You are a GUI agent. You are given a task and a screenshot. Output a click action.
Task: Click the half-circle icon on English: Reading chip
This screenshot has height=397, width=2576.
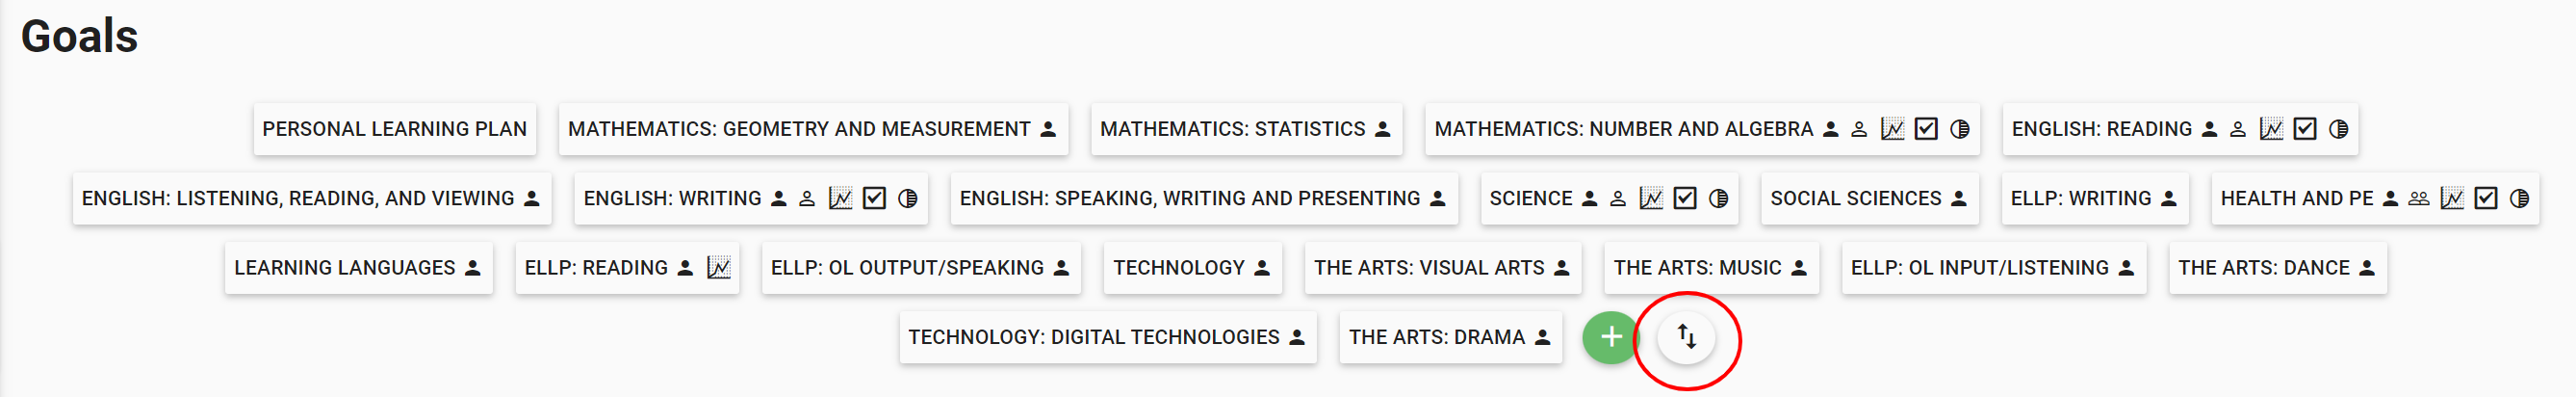[2338, 129]
